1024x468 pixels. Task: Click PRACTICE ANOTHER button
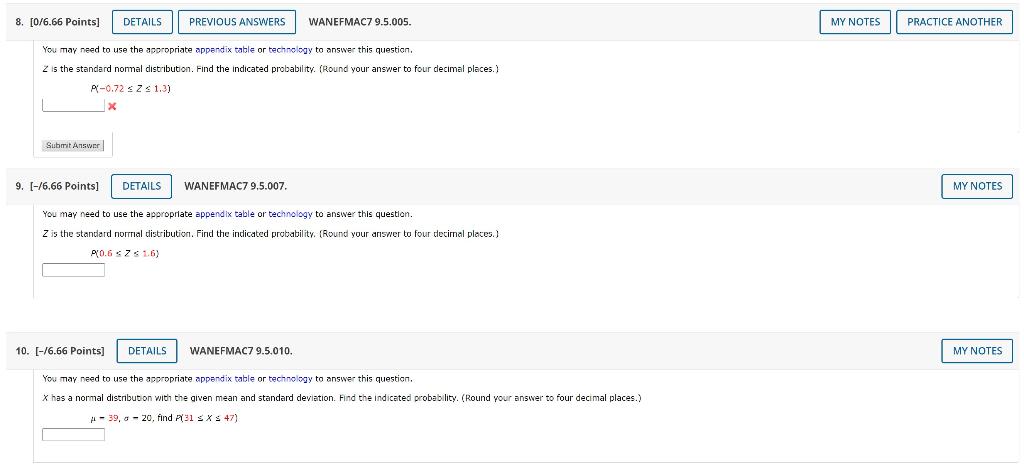tap(955, 22)
